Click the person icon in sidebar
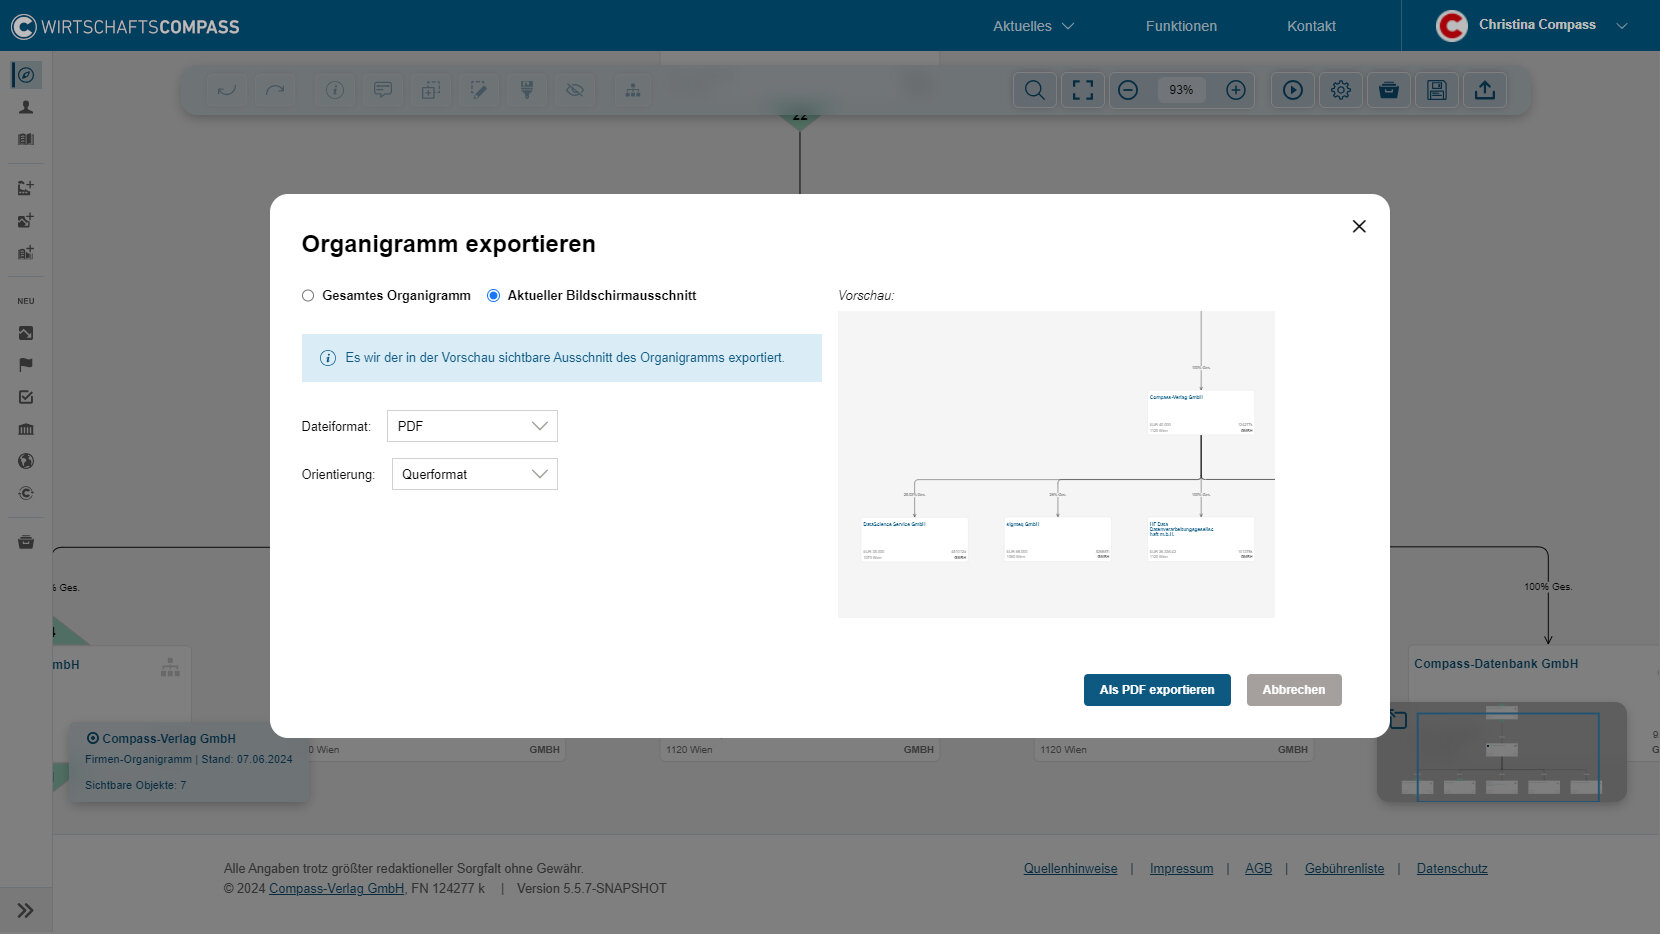 (x=26, y=107)
